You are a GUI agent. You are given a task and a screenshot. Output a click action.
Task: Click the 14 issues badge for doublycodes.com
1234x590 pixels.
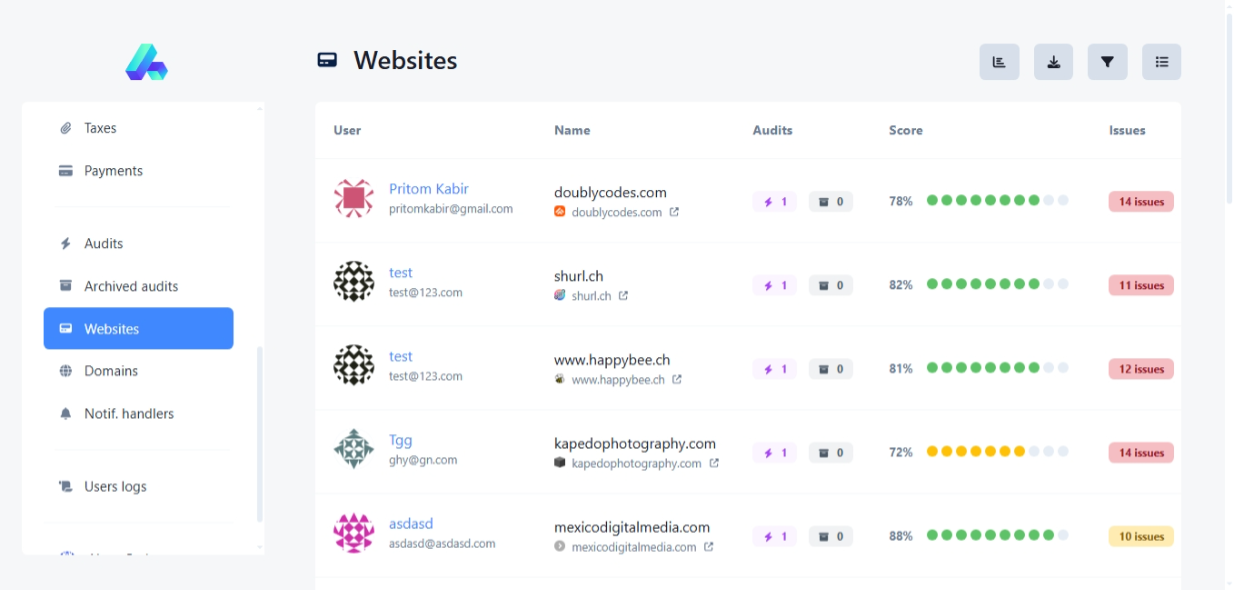[1140, 201]
